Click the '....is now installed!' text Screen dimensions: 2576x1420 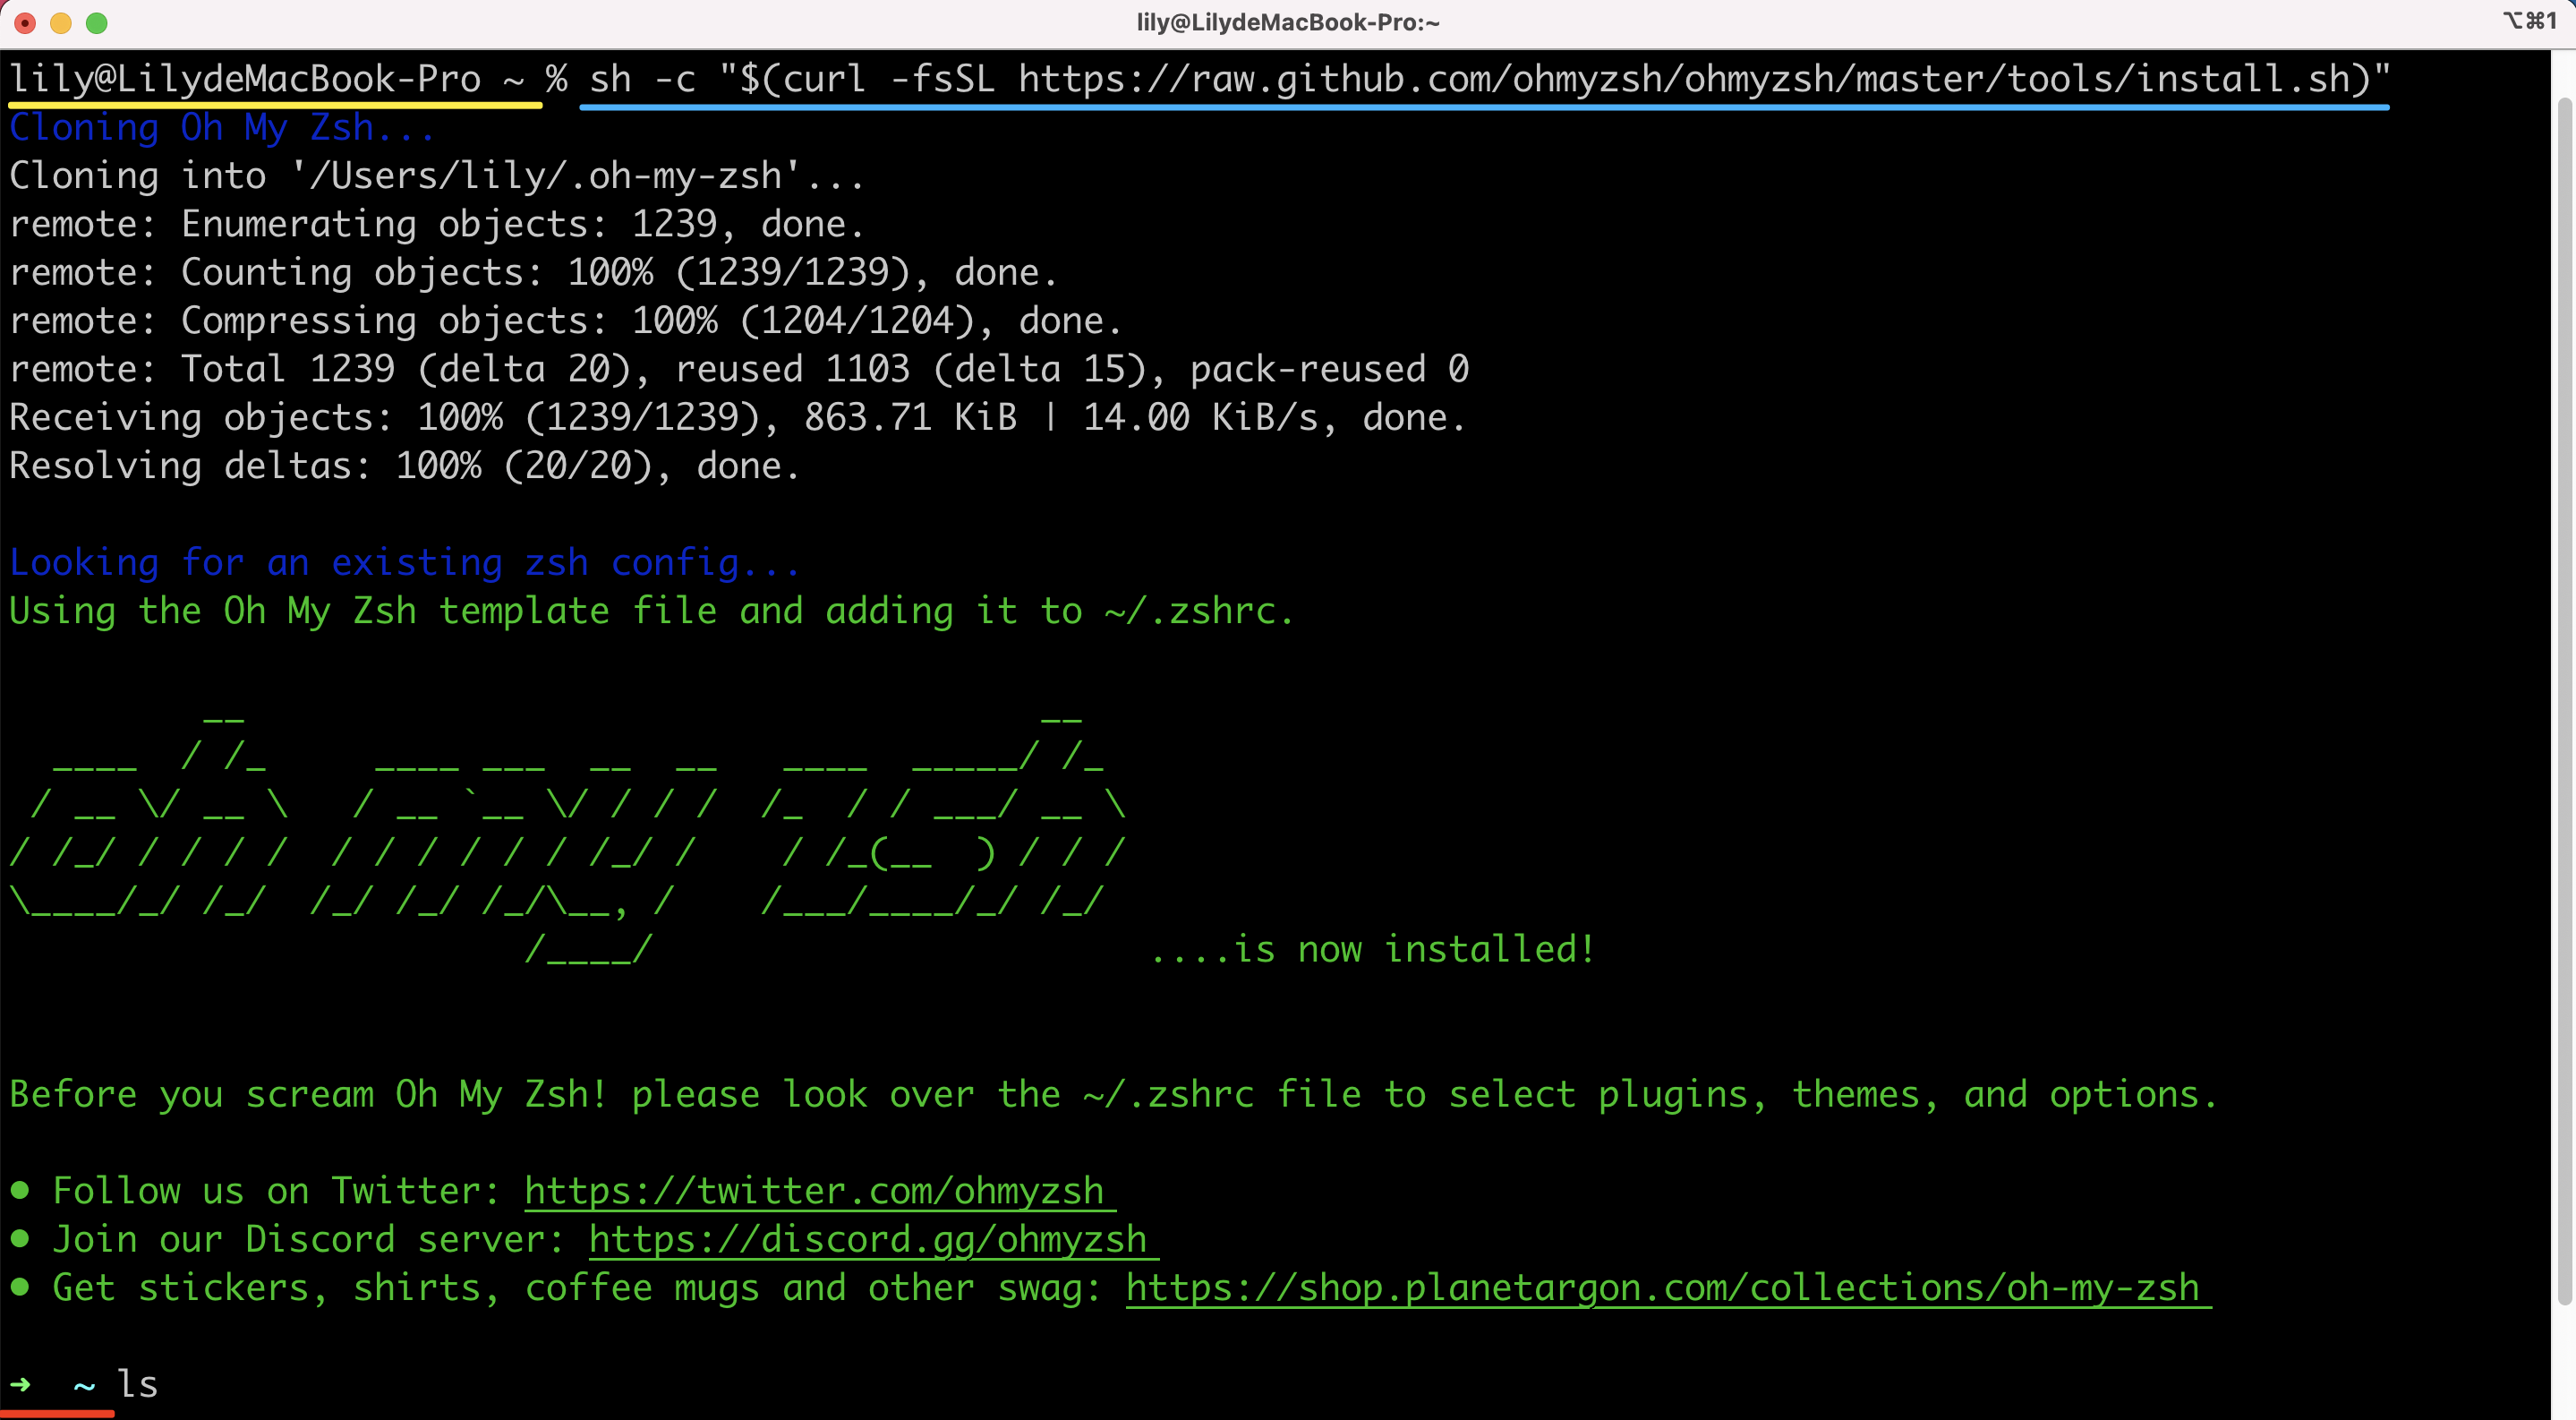coord(1372,949)
